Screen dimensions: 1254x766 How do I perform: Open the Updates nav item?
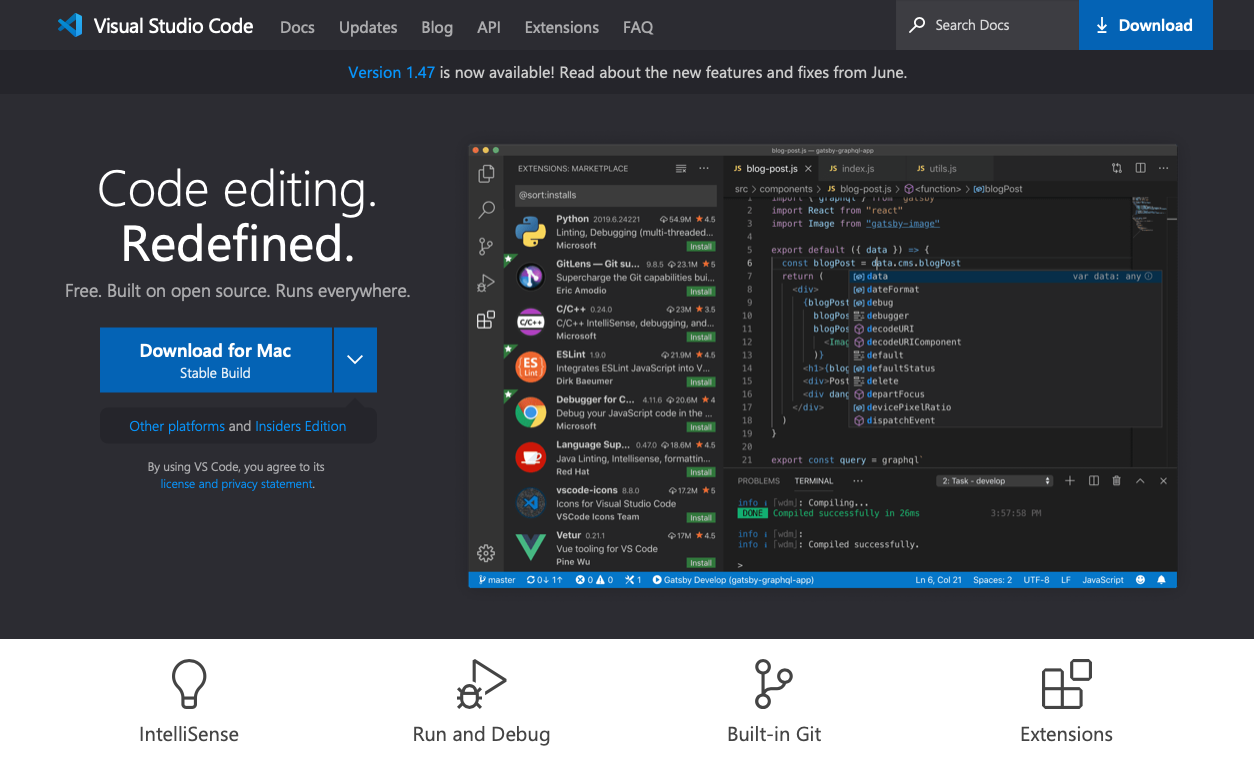pyautogui.click(x=368, y=27)
